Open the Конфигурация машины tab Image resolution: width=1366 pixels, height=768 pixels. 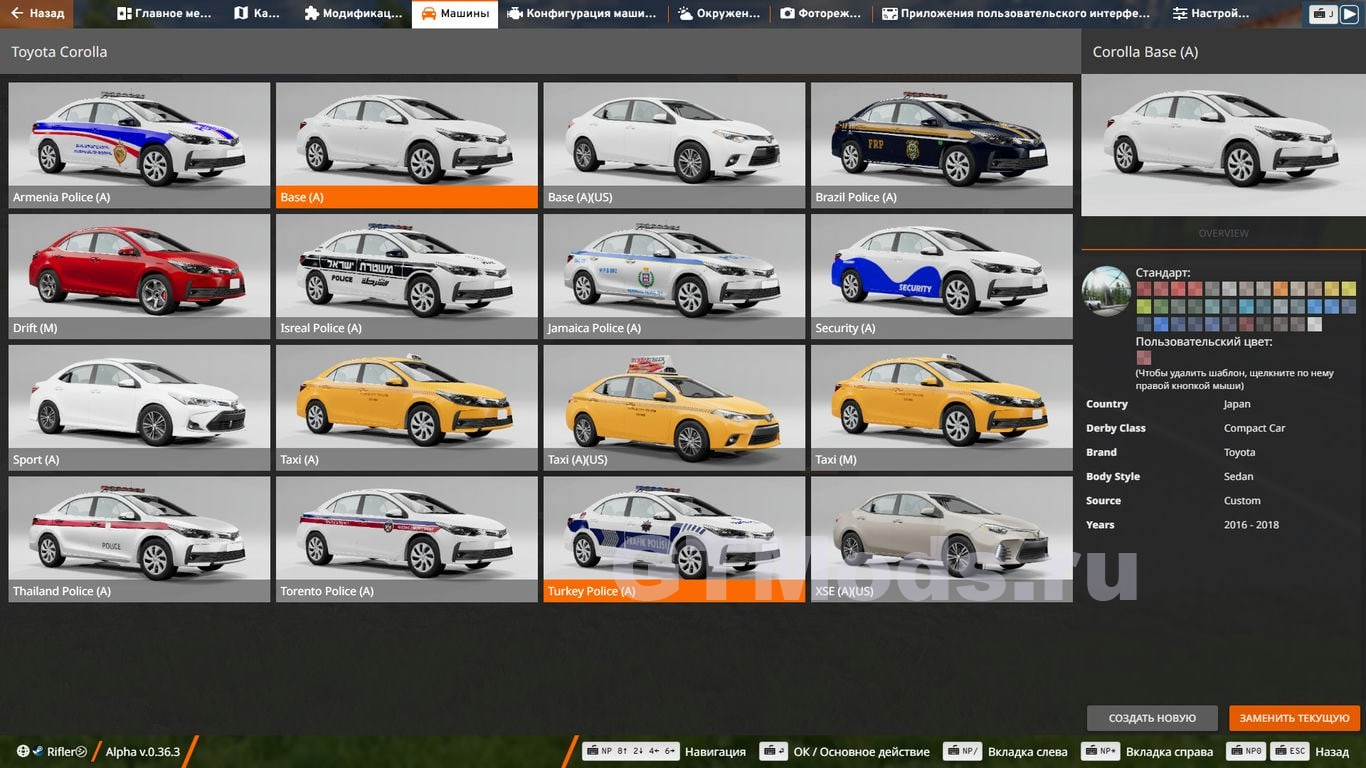coord(582,14)
